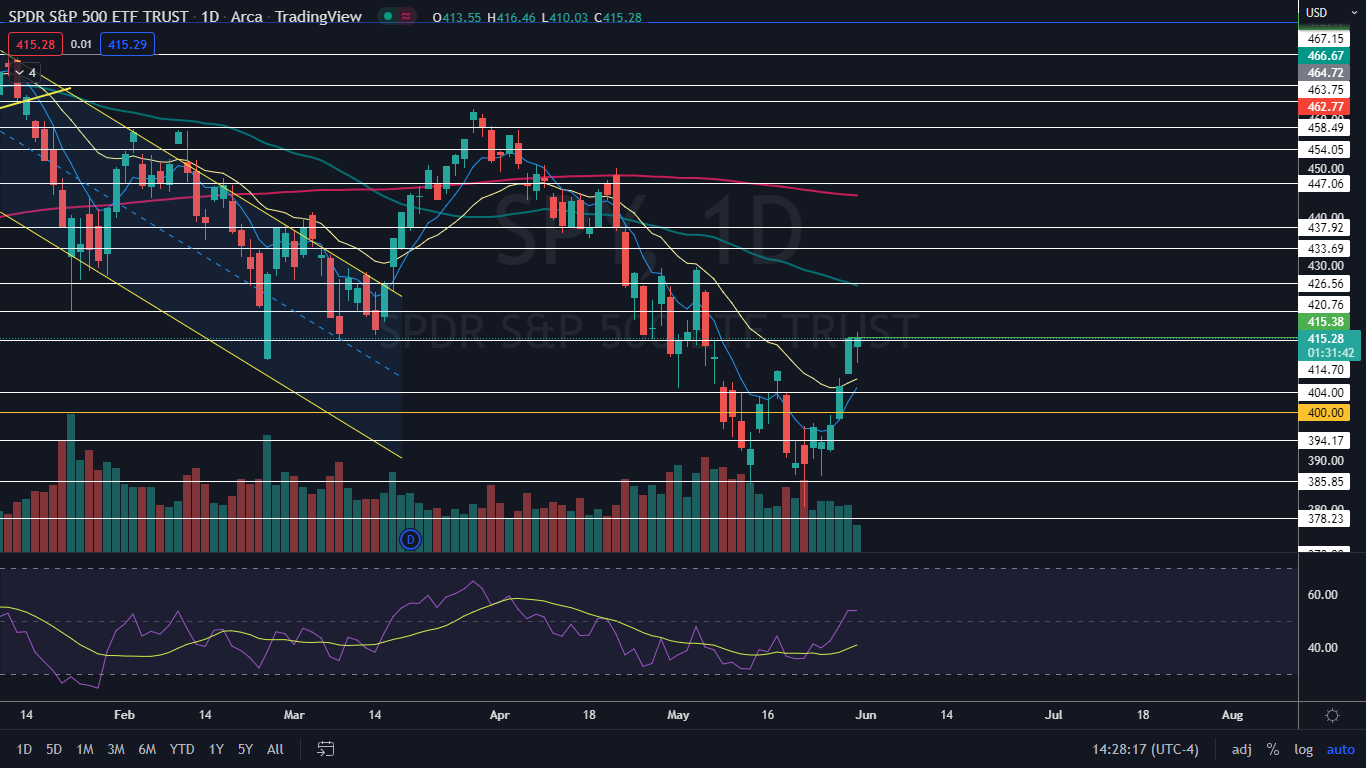Select the 5D date range
The width and height of the screenshot is (1366, 768).
pyautogui.click(x=54, y=749)
